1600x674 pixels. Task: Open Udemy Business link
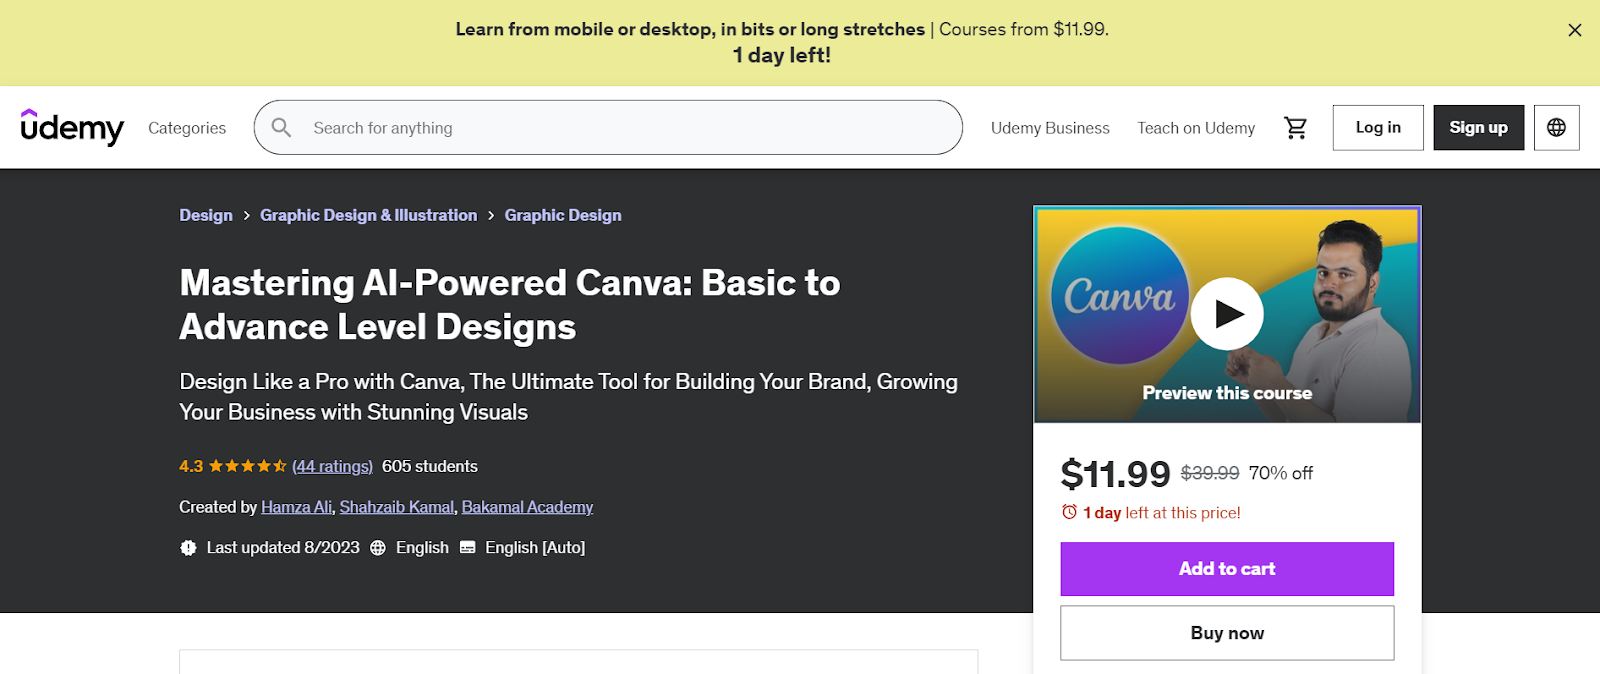(1050, 128)
